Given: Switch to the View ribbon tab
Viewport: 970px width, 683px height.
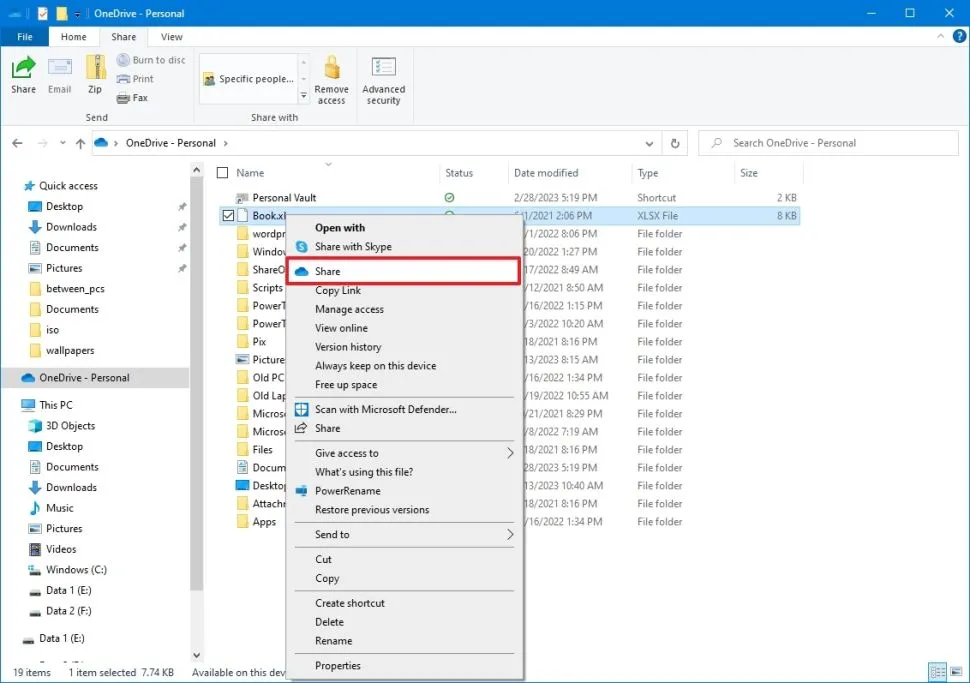Looking at the screenshot, I should coord(170,36).
